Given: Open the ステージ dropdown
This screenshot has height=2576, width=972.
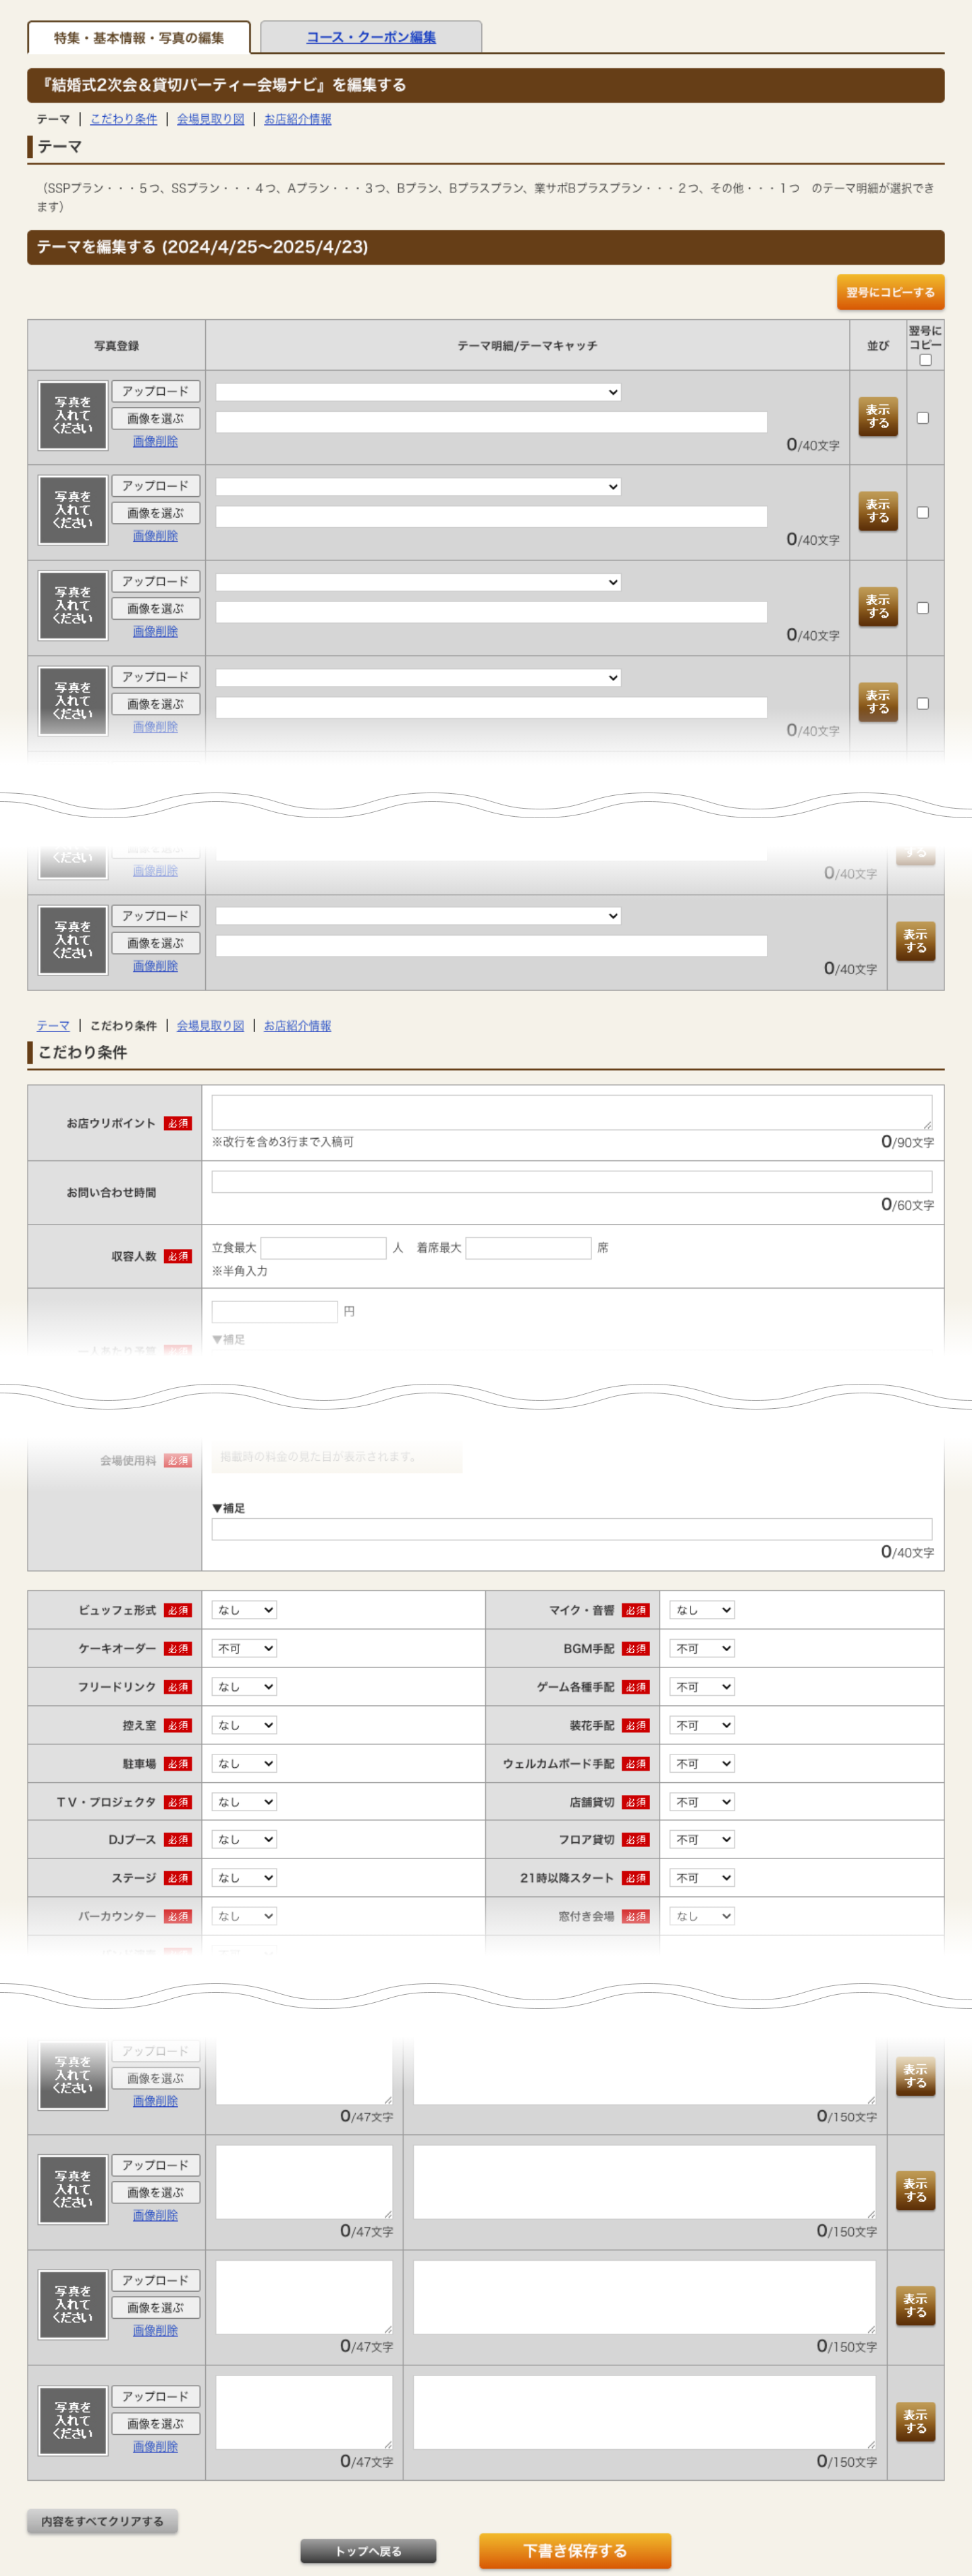Looking at the screenshot, I should click(244, 1878).
